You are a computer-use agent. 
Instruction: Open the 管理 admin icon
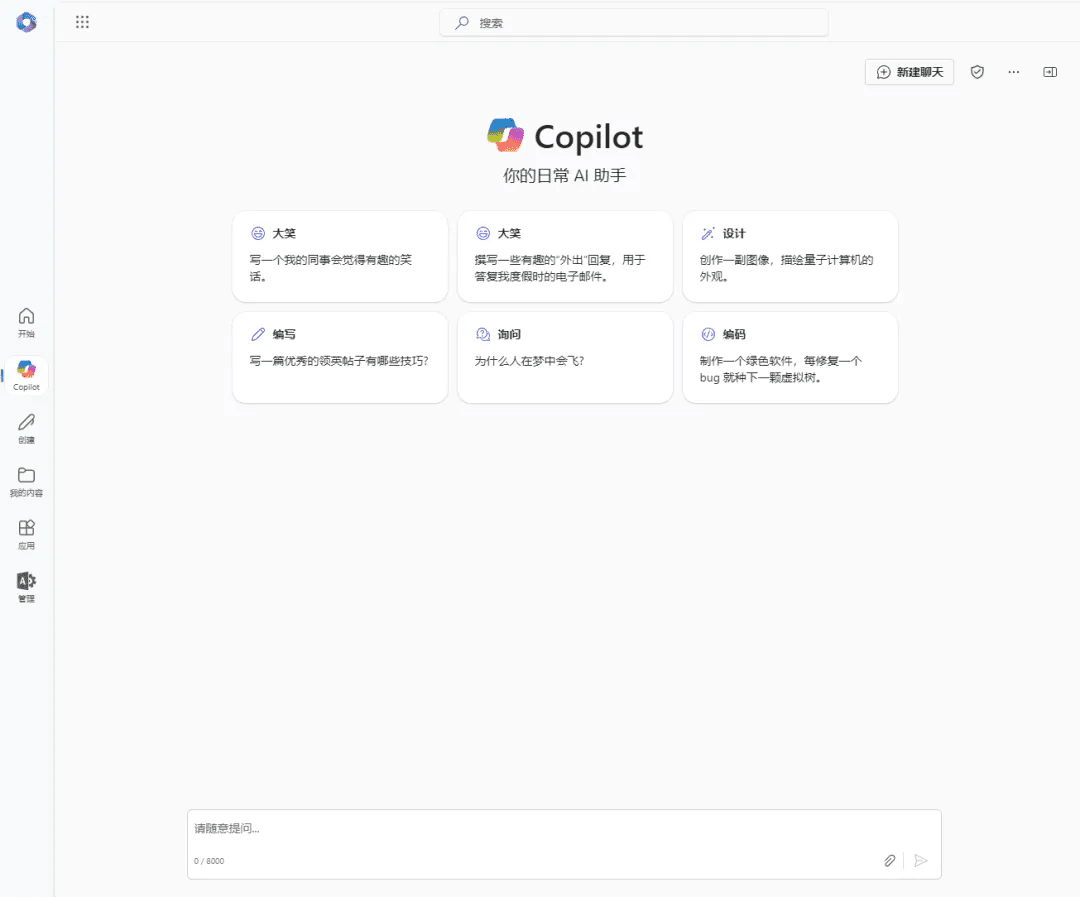pyautogui.click(x=27, y=587)
